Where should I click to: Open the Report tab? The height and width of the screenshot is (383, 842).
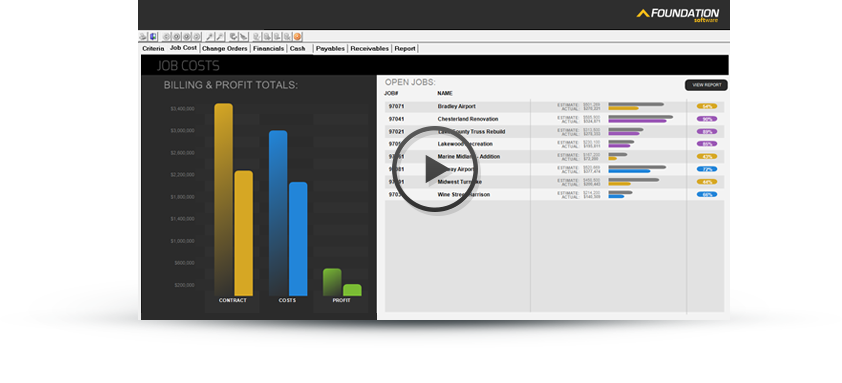pyautogui.click(x=405, y=48)
